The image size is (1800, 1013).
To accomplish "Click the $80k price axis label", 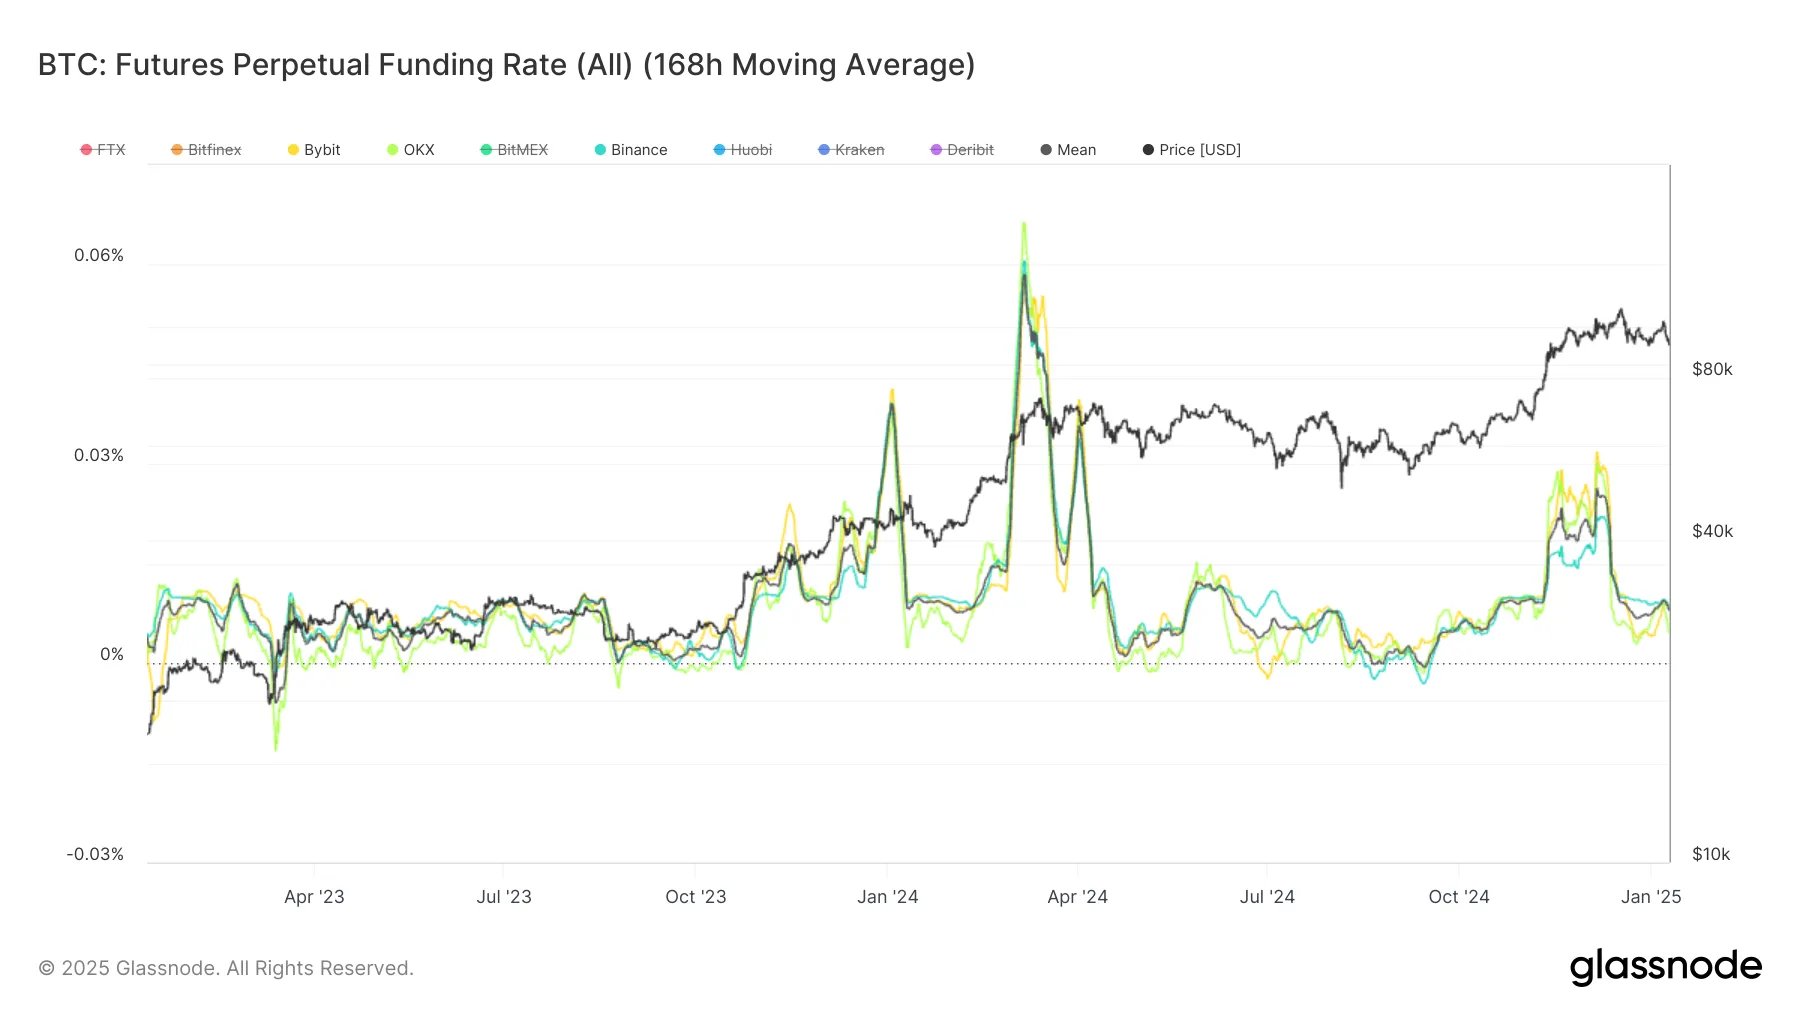I will click(1712, 369).
